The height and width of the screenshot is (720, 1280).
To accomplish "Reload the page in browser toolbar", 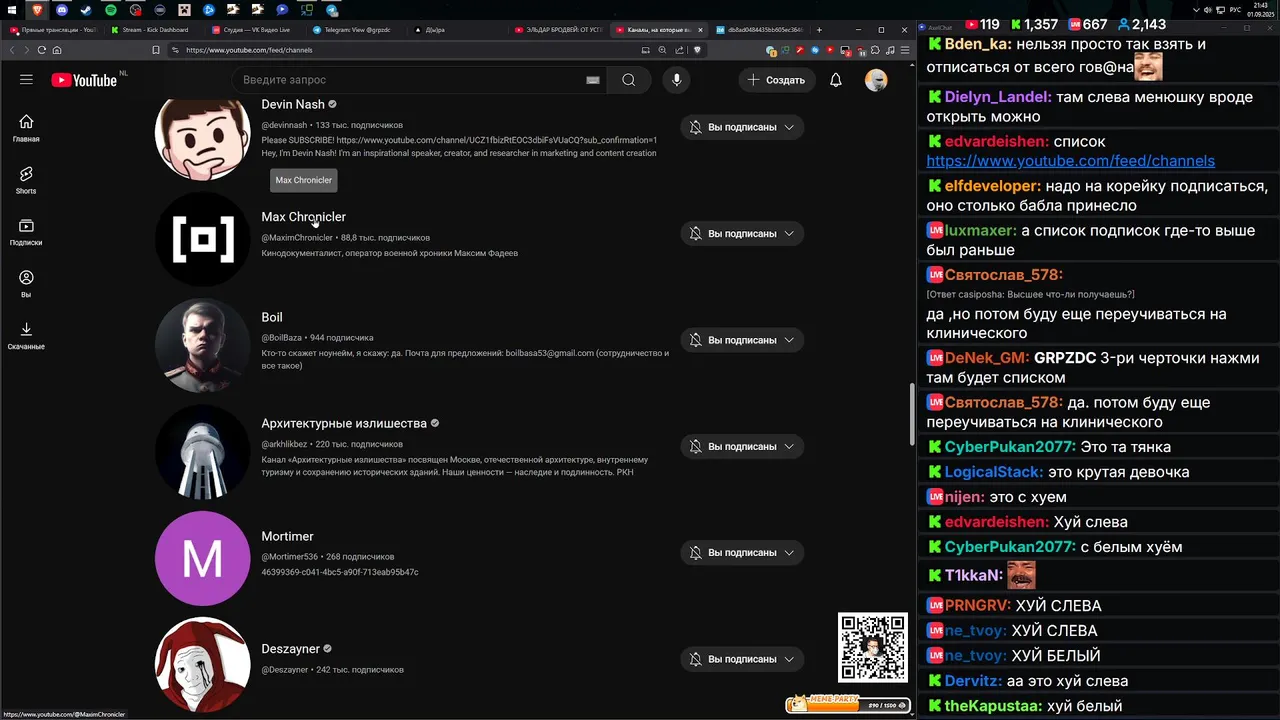I will point(43,50).
